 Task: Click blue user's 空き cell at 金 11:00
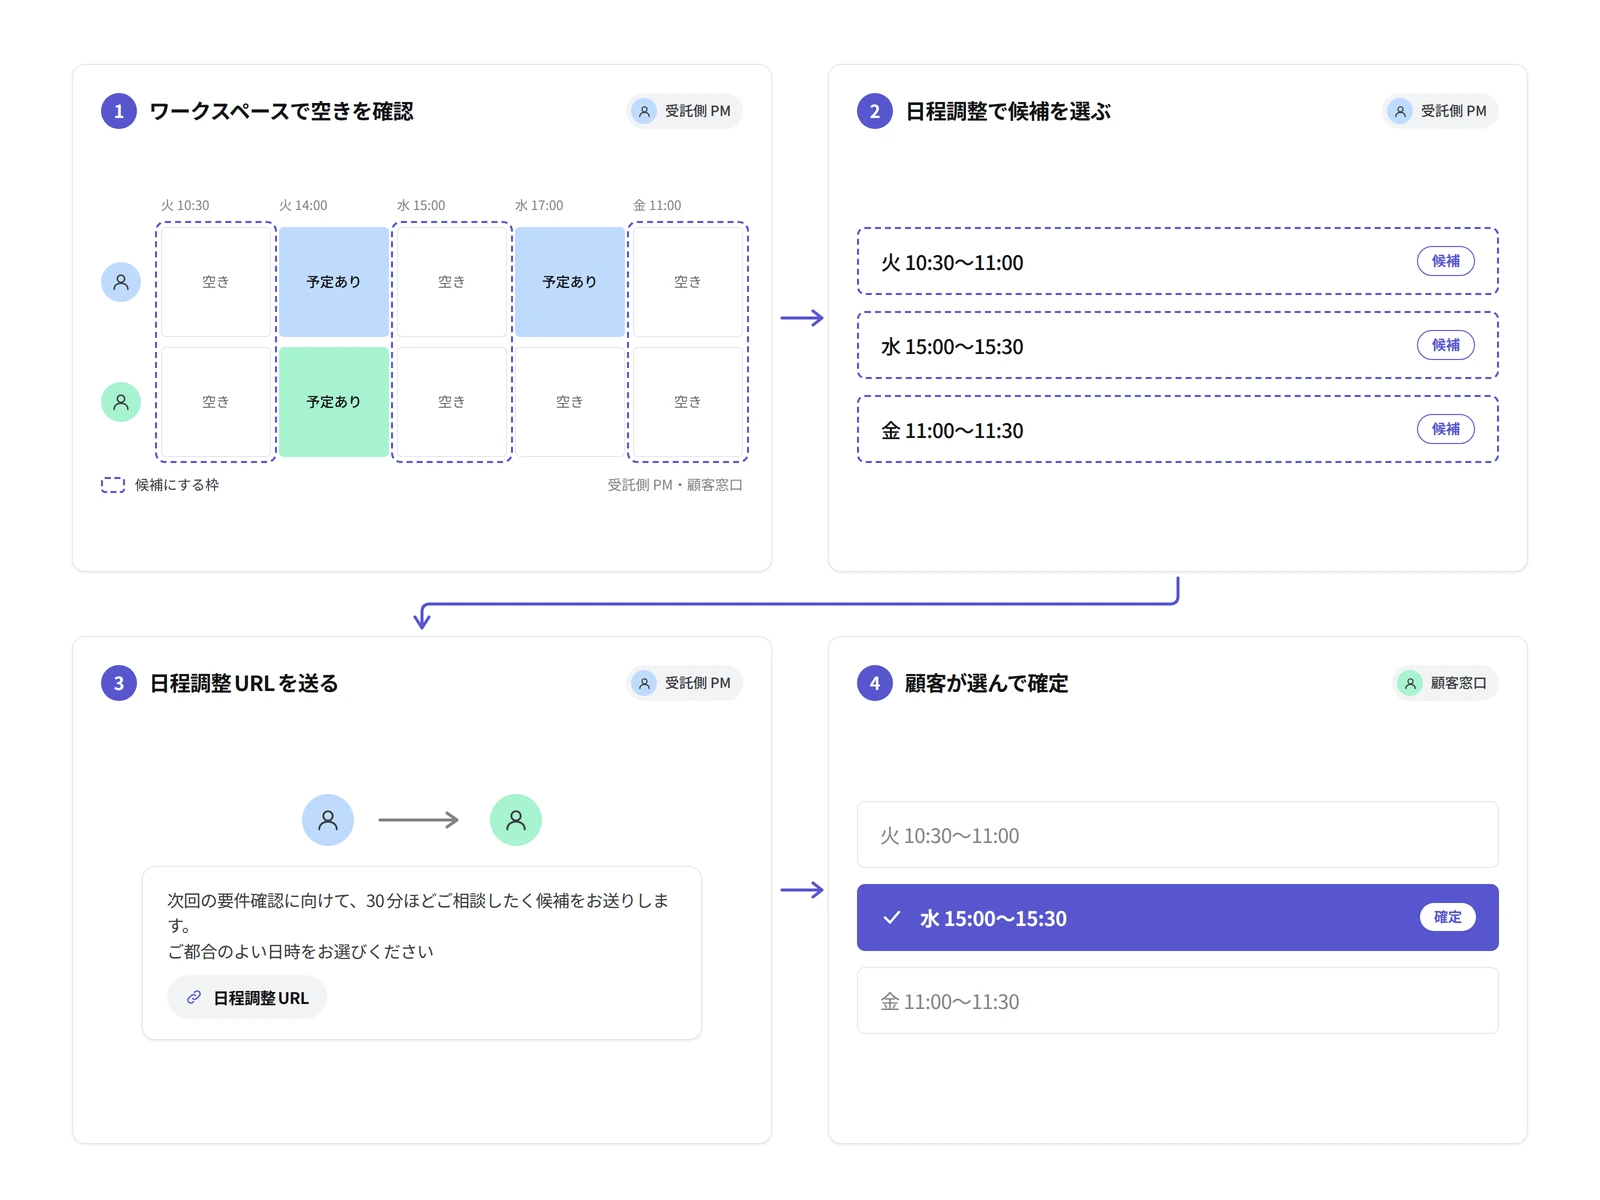[x=688, y=282]
